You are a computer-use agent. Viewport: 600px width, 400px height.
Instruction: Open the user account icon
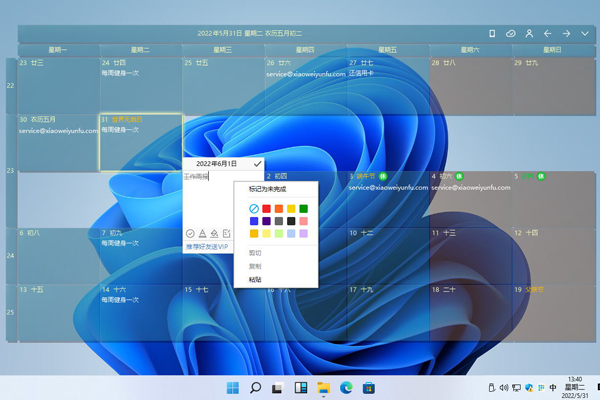point(529,34)
